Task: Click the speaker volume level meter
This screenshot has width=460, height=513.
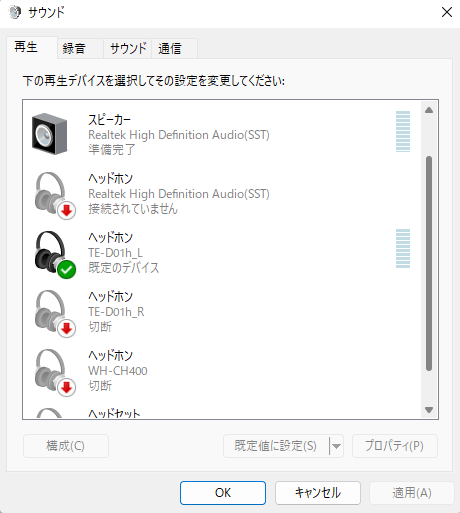Action: (403, 131)
